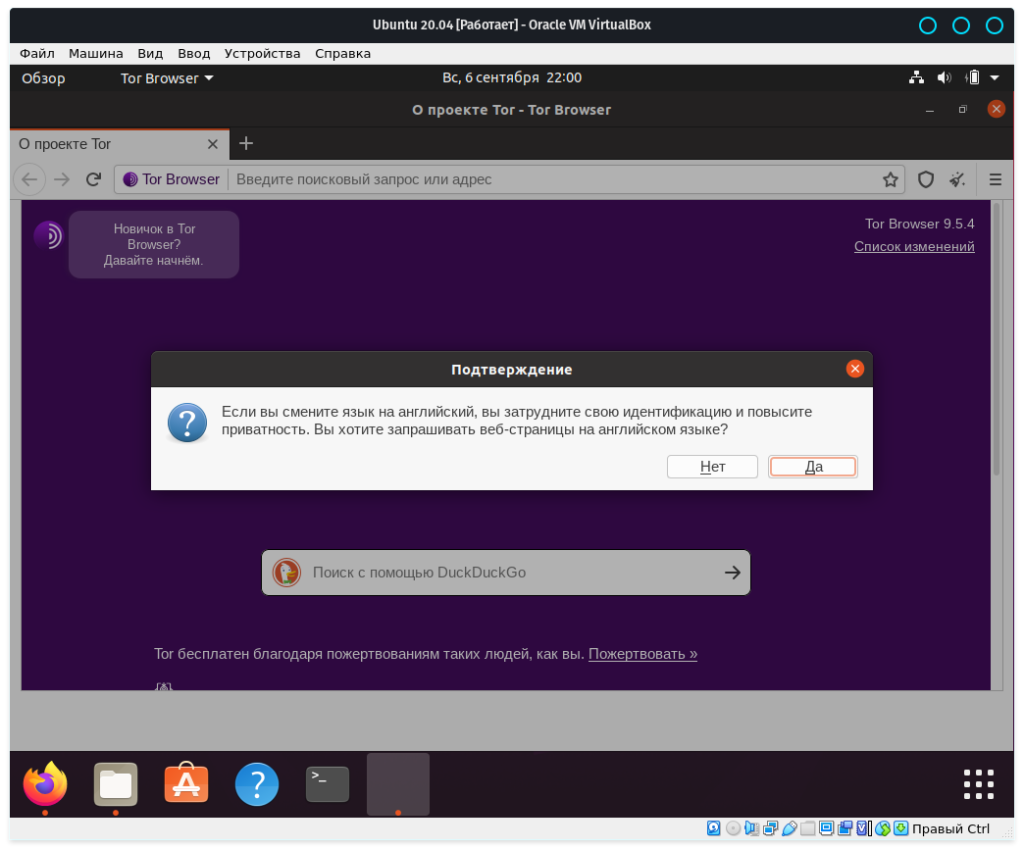
Task: Click the New Identity broom icon
Action: pyautogui.click(x=957, y=180)
